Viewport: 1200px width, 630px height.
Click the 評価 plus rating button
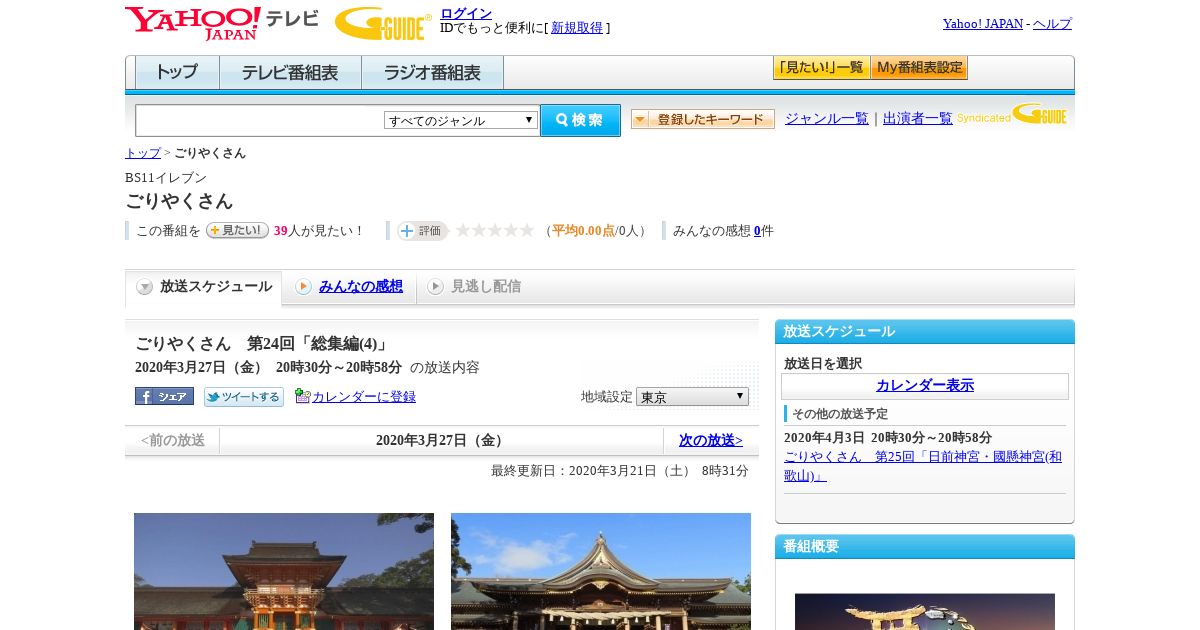[x=422, y=231]
